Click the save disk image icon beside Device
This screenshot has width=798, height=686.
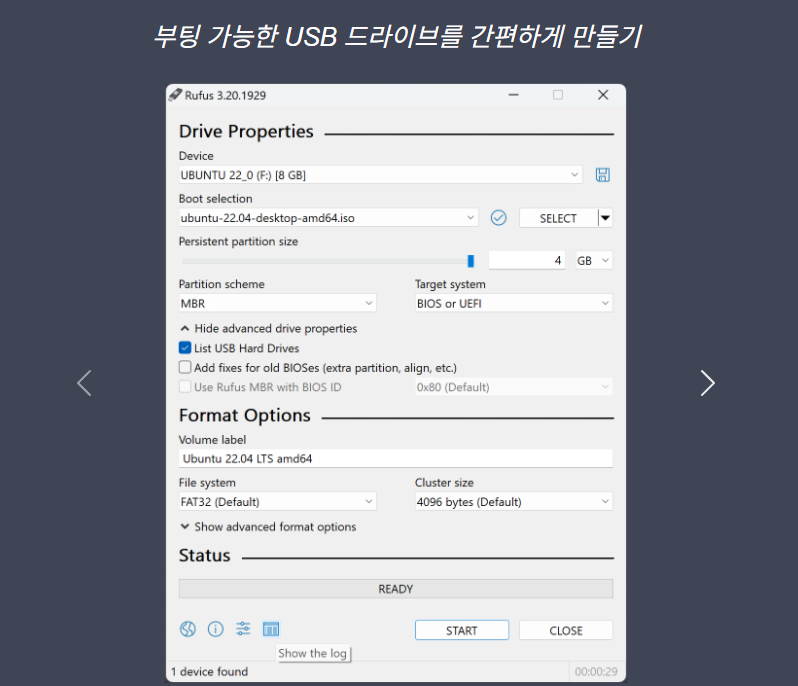[x=603, y=175]
